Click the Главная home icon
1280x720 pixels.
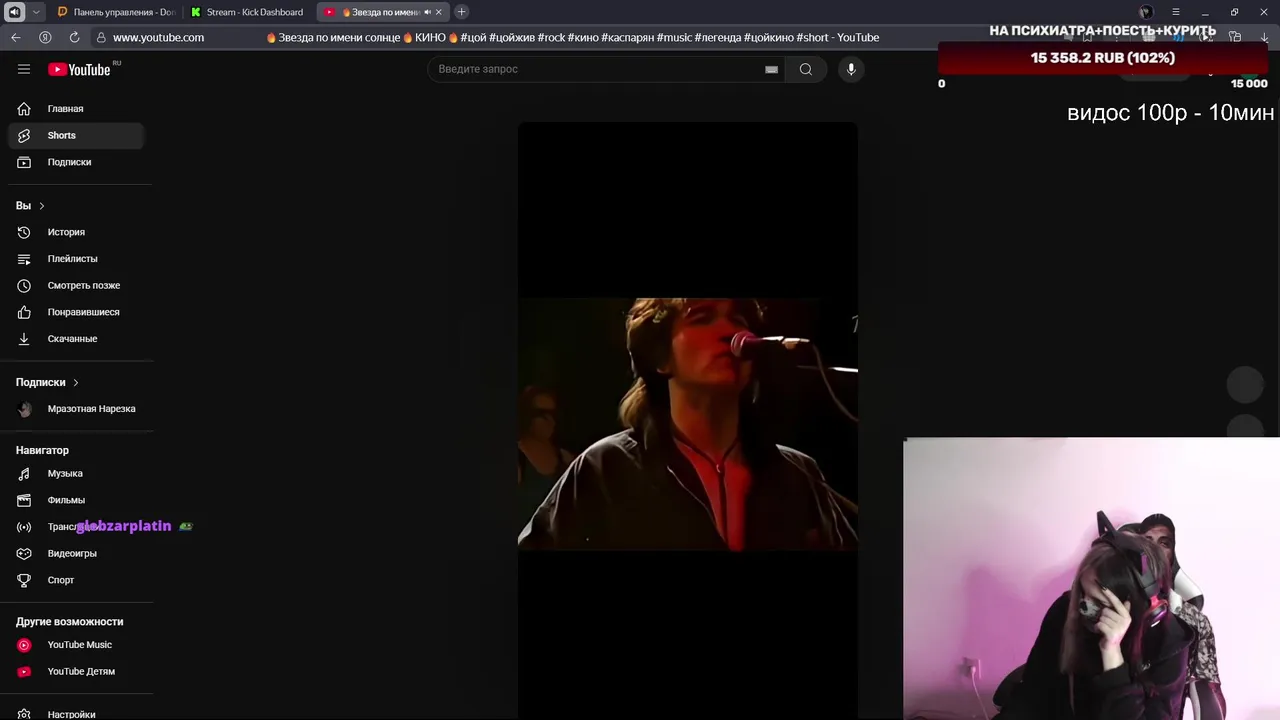pyautogui.click(x=24, y=109)
